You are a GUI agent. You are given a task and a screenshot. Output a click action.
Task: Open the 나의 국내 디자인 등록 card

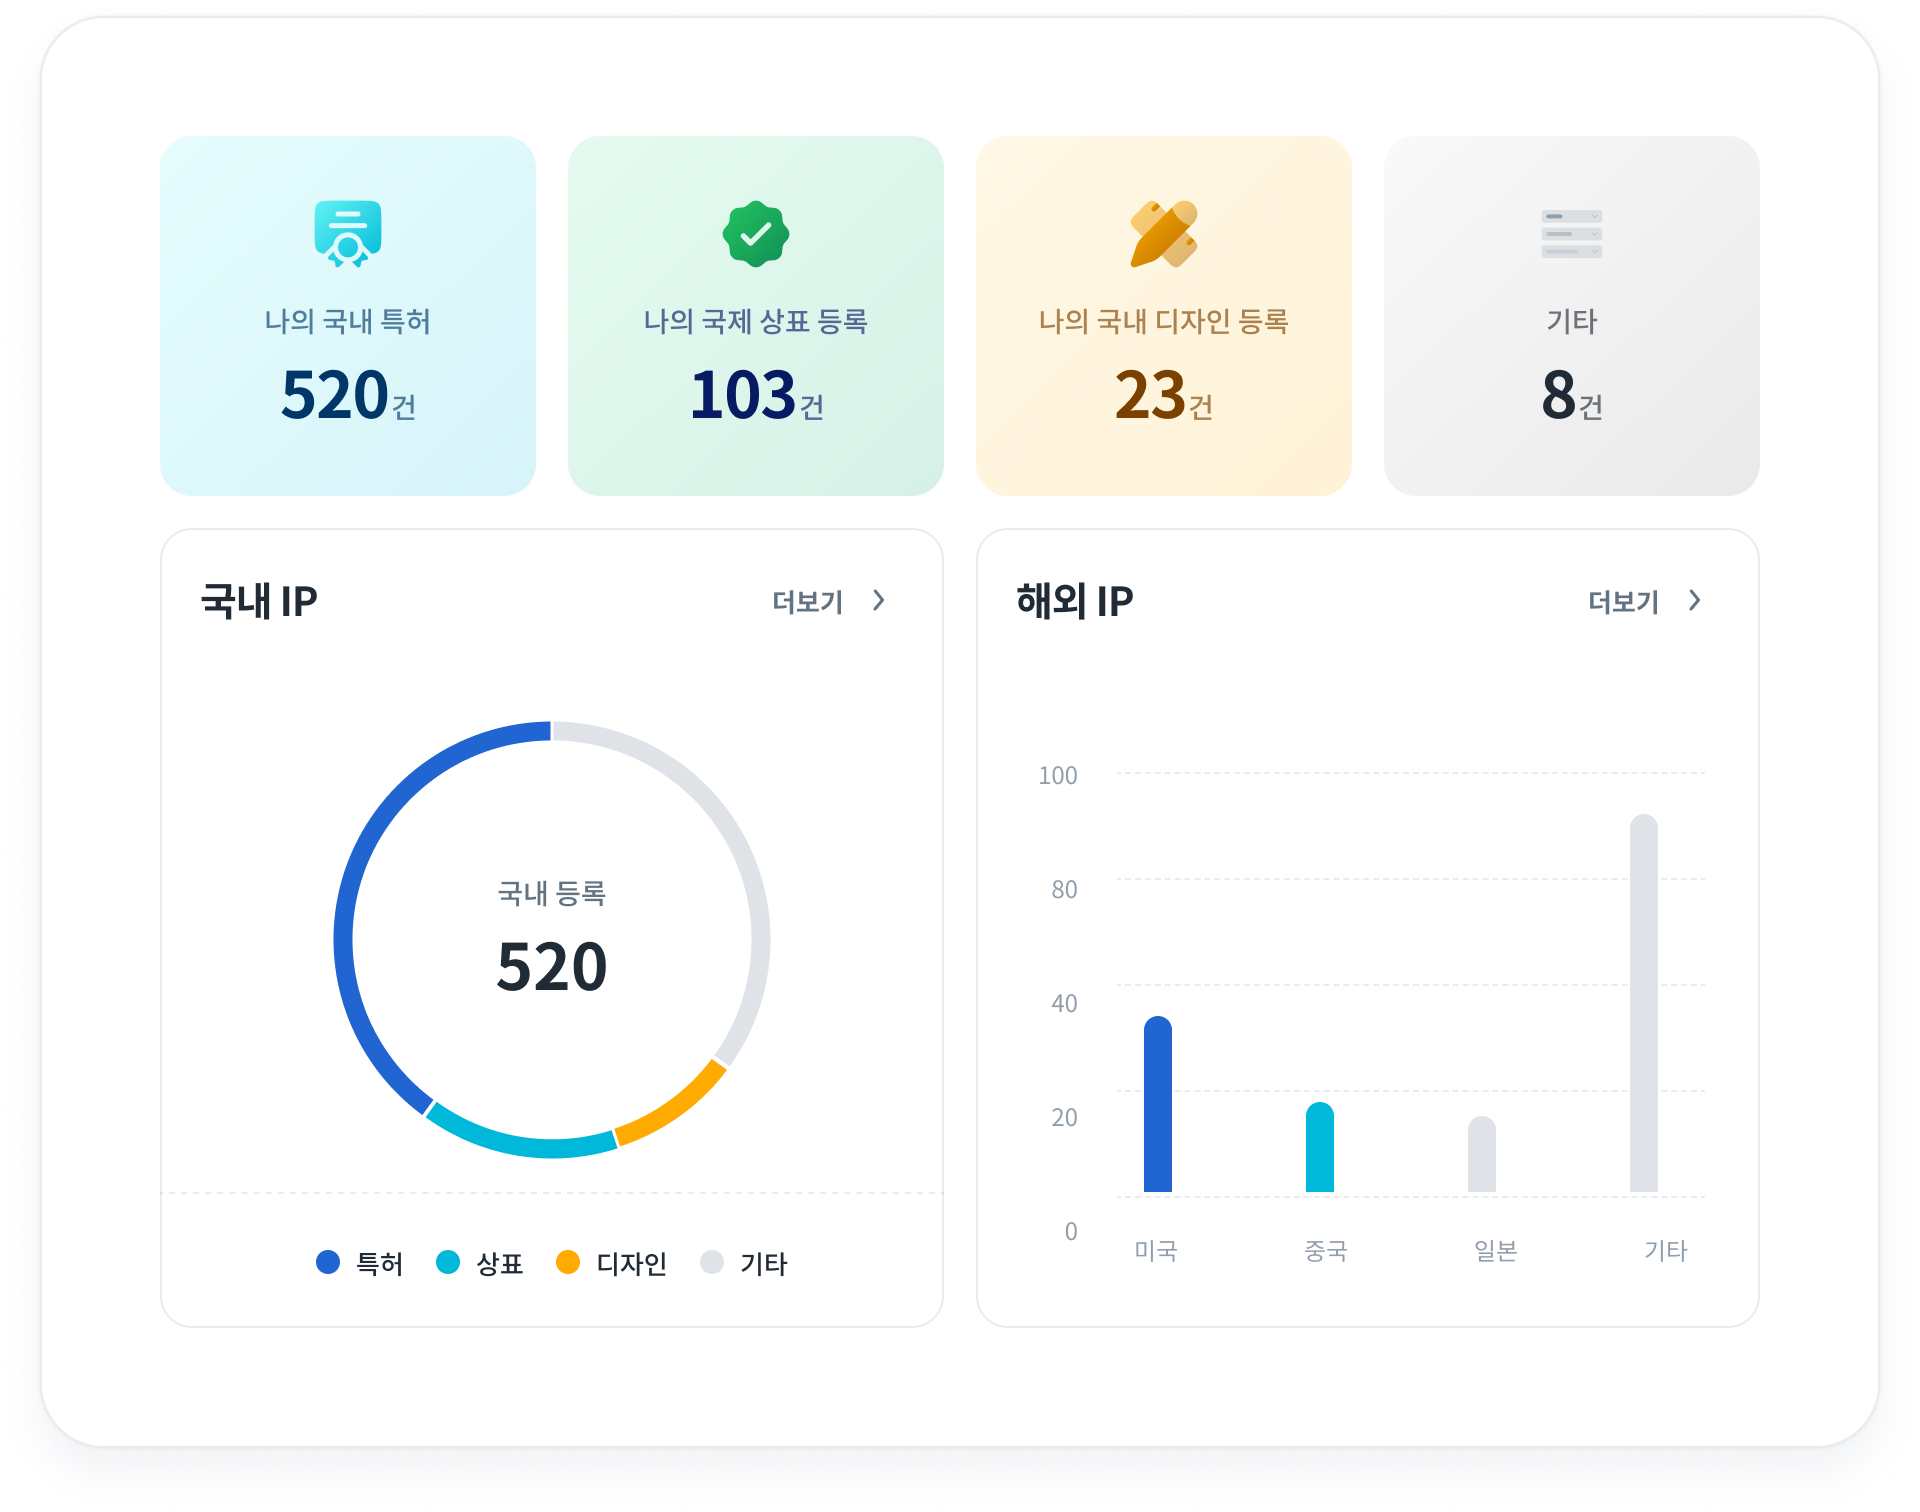click(1163, 316)
